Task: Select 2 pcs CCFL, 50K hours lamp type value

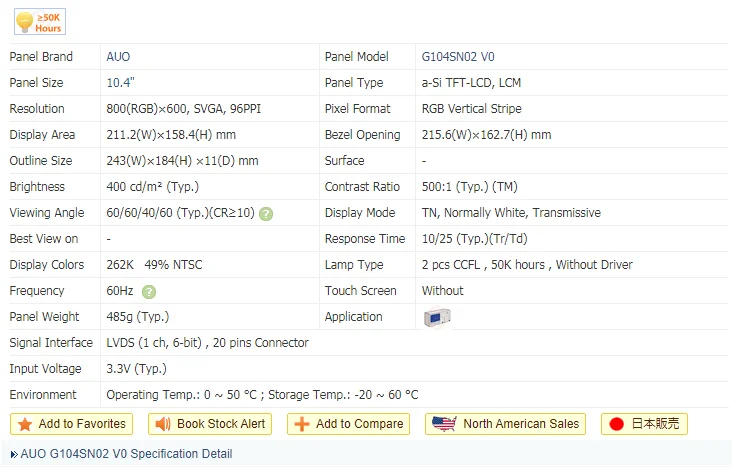Action: (x=527, y=265)
